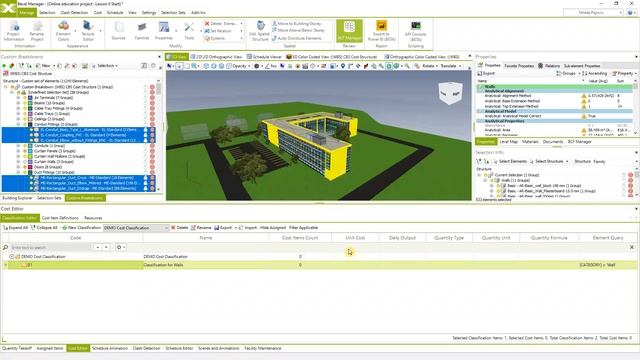
Task: Open the Tools ribbon icon
Action: (189, 31)
